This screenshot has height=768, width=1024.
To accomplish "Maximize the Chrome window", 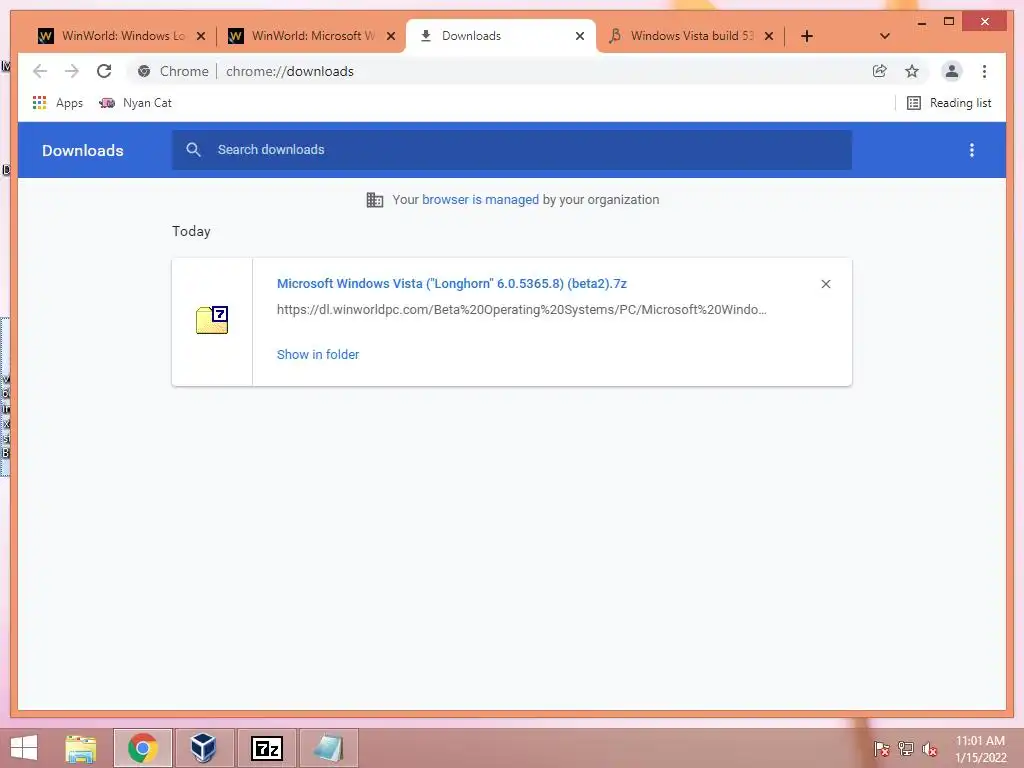I will pyautogui.click(x=949, y=22).
